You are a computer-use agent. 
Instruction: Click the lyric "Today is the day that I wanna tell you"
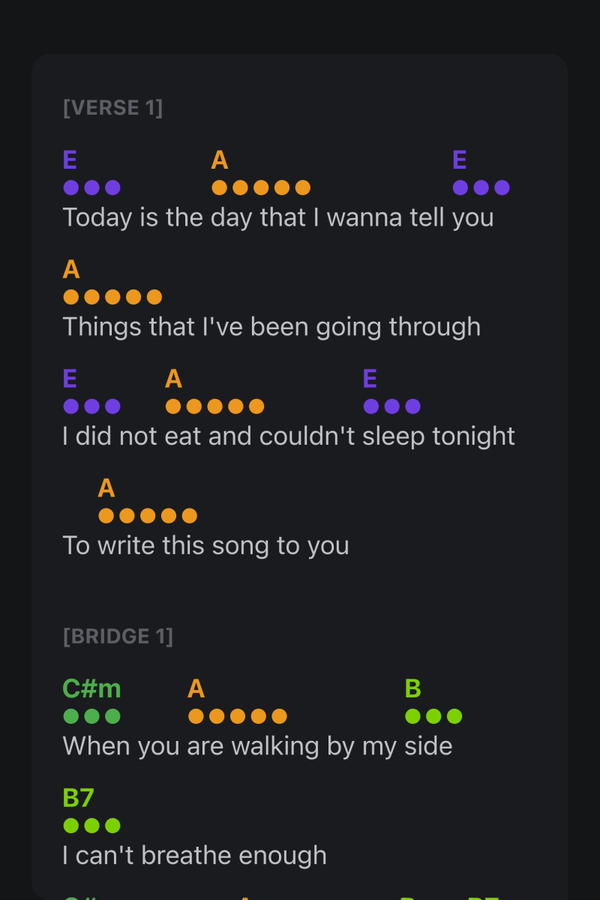click(x=278, y=217)
